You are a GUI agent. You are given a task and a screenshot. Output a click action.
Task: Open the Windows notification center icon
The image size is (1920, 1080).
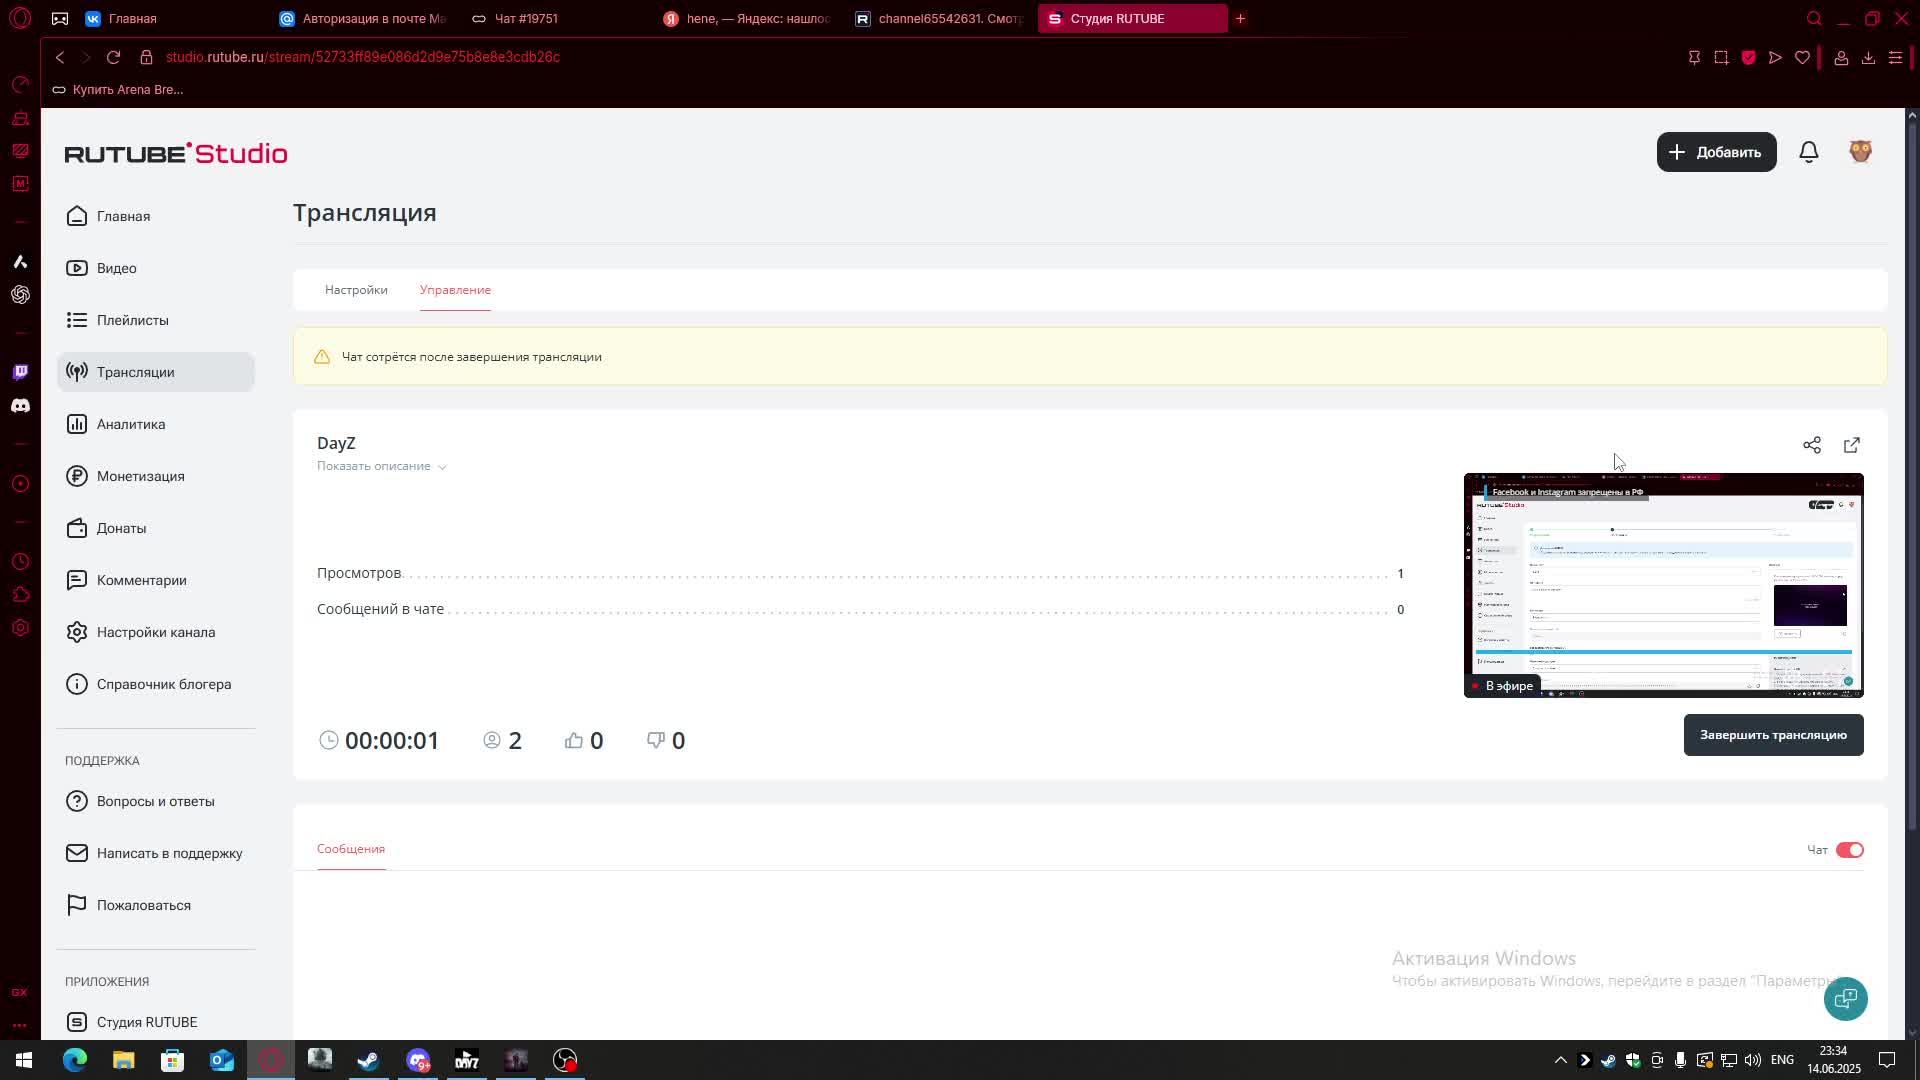pyautogui.click(x=1887, y=1060)
